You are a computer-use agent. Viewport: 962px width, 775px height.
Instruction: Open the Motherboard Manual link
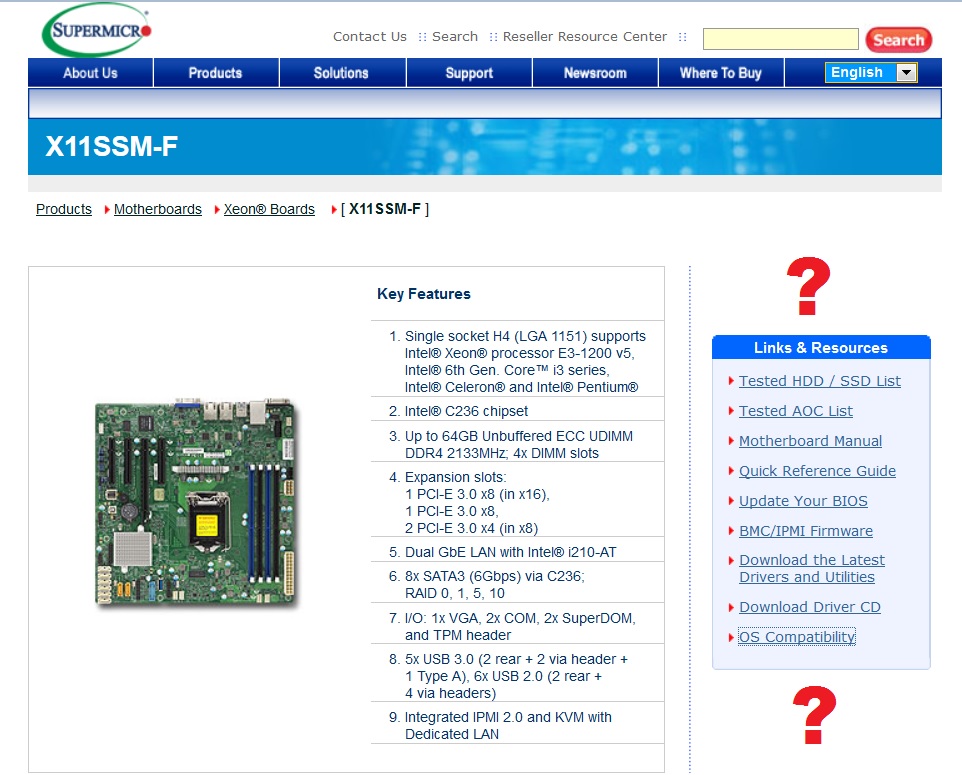810,441
